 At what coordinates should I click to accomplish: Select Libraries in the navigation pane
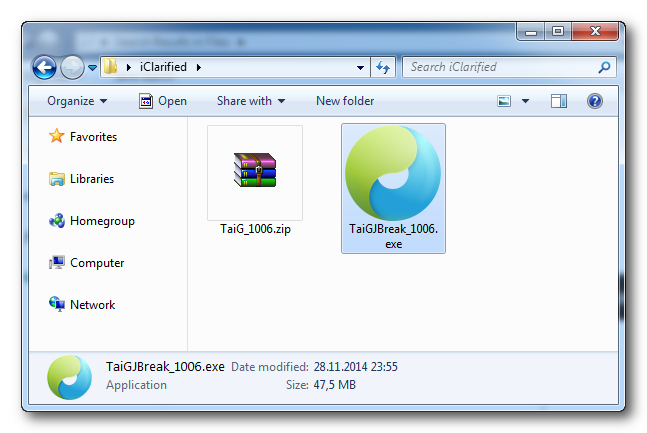(x=91, y=179)
